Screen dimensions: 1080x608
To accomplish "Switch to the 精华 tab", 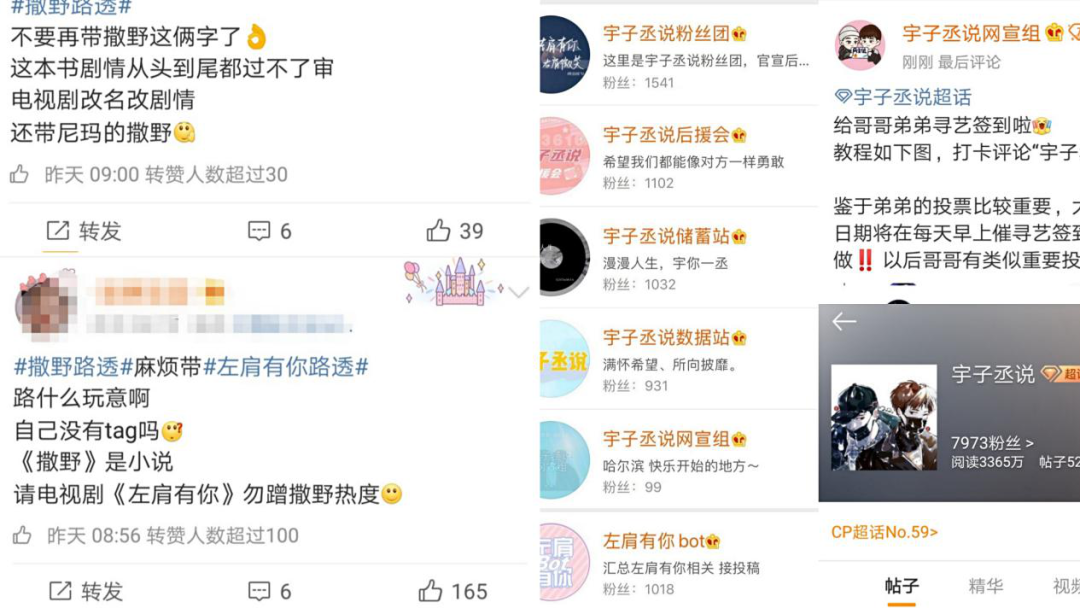I will pos(986,586).
